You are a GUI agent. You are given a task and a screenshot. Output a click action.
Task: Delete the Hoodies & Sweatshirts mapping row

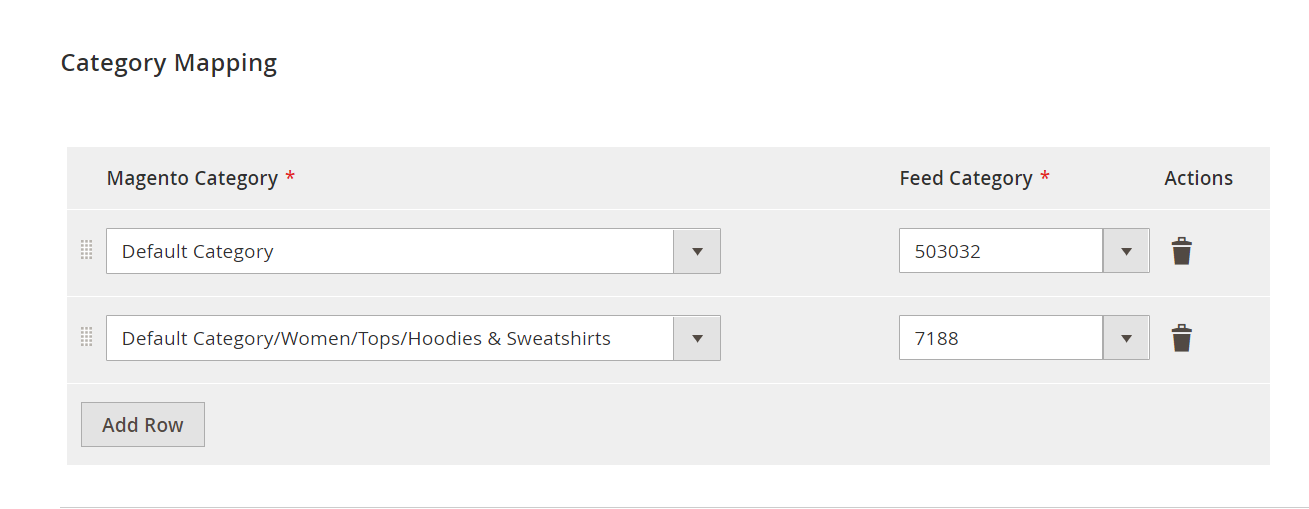coord(1182,338)
